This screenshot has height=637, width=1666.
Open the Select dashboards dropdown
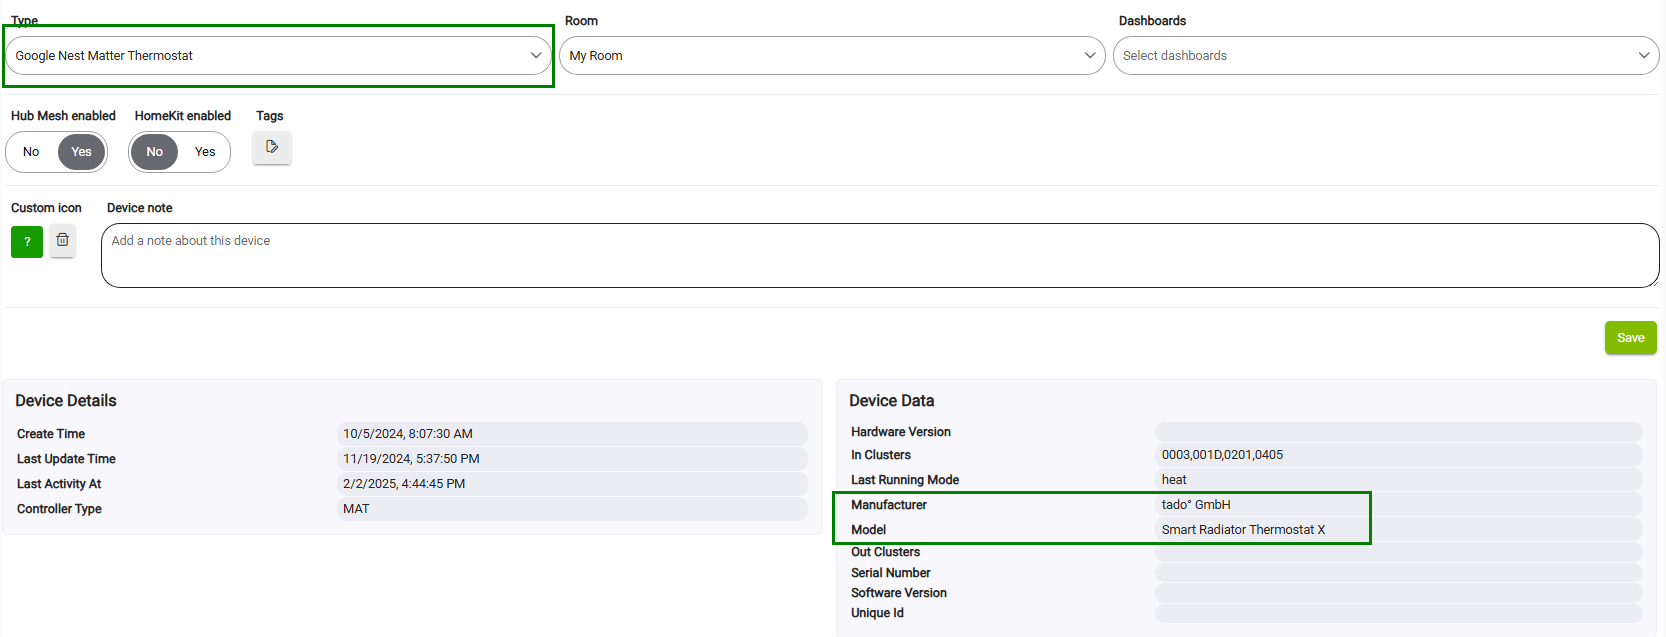point(1385,56)
